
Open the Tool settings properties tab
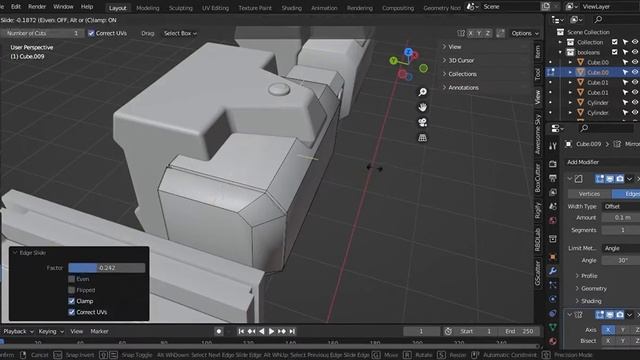pyautogui.click(x=553, y=146)
